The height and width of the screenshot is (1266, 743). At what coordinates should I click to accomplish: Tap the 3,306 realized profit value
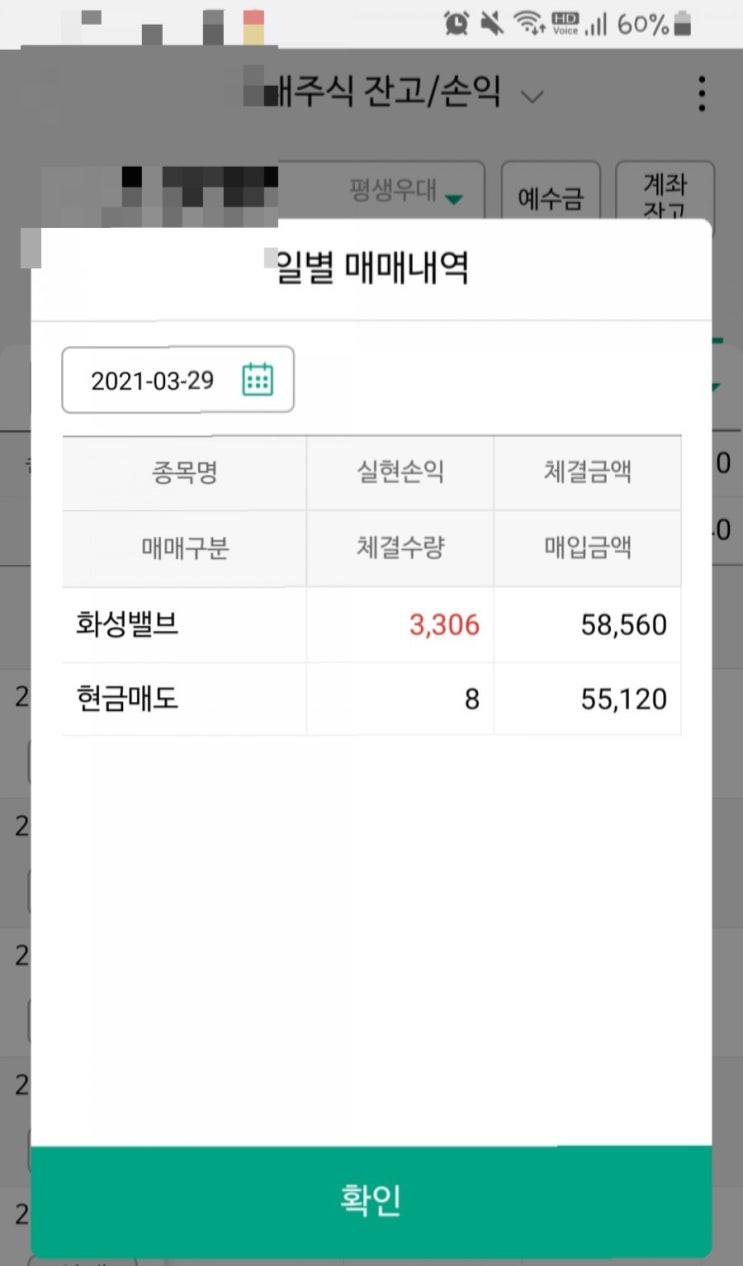click(x=444, y=626)
